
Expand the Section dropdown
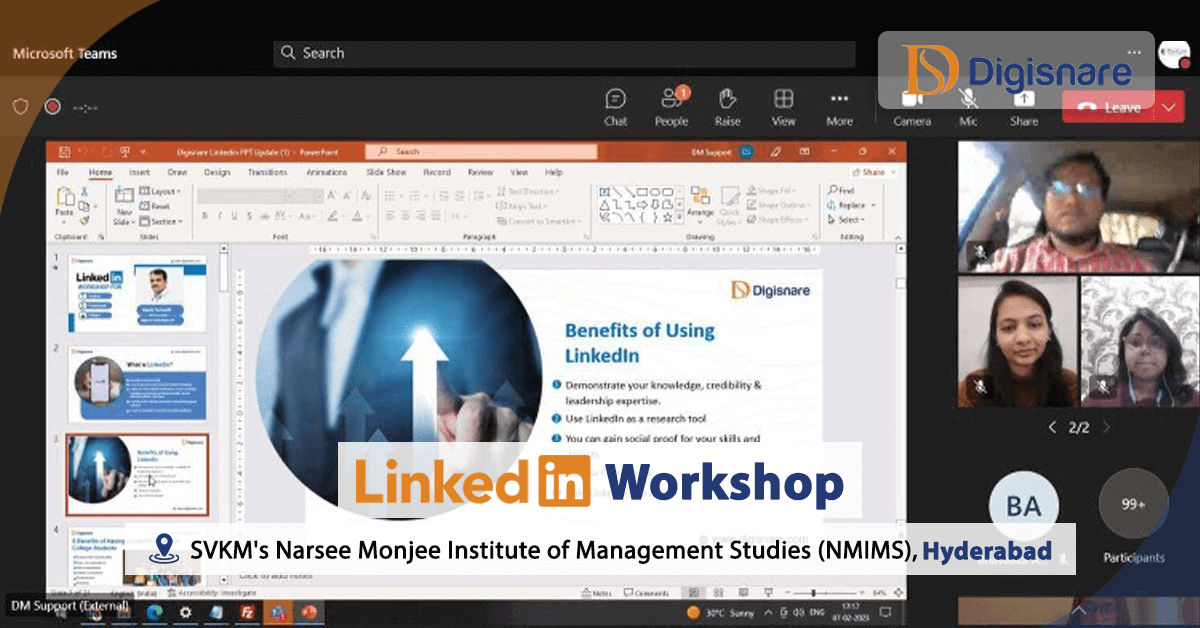click(162, 221)
